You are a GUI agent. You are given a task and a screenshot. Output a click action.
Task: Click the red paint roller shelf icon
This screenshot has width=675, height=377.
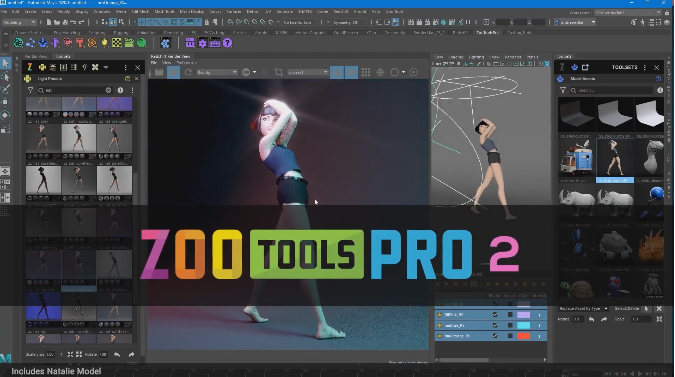(x=80, y=43)
